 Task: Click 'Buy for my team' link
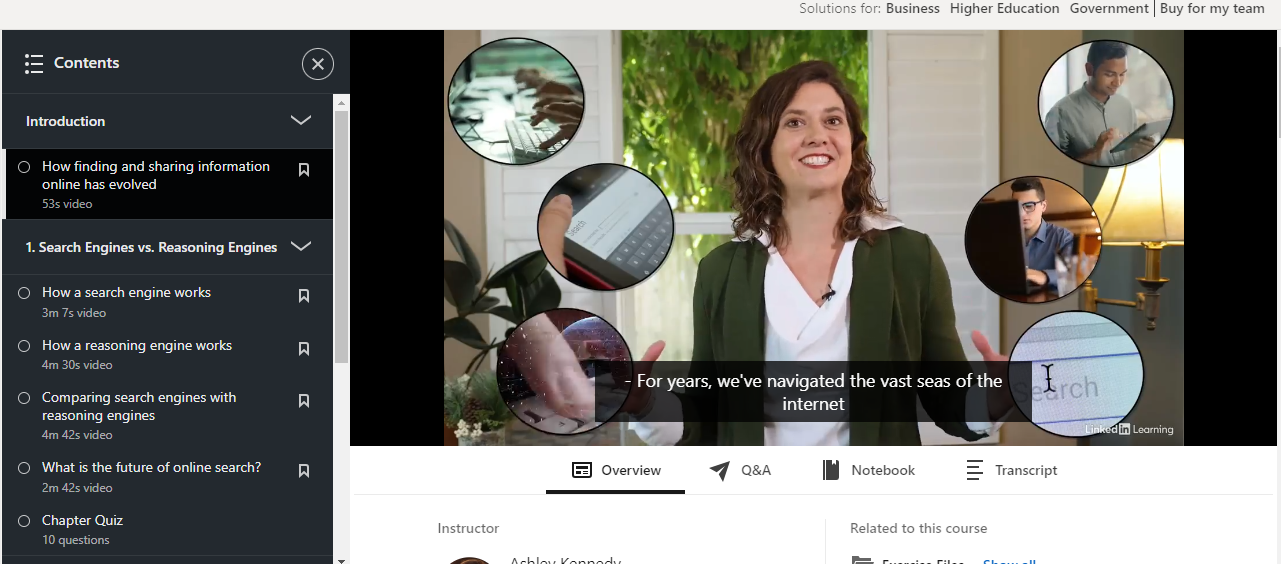tap(1212, 9)
